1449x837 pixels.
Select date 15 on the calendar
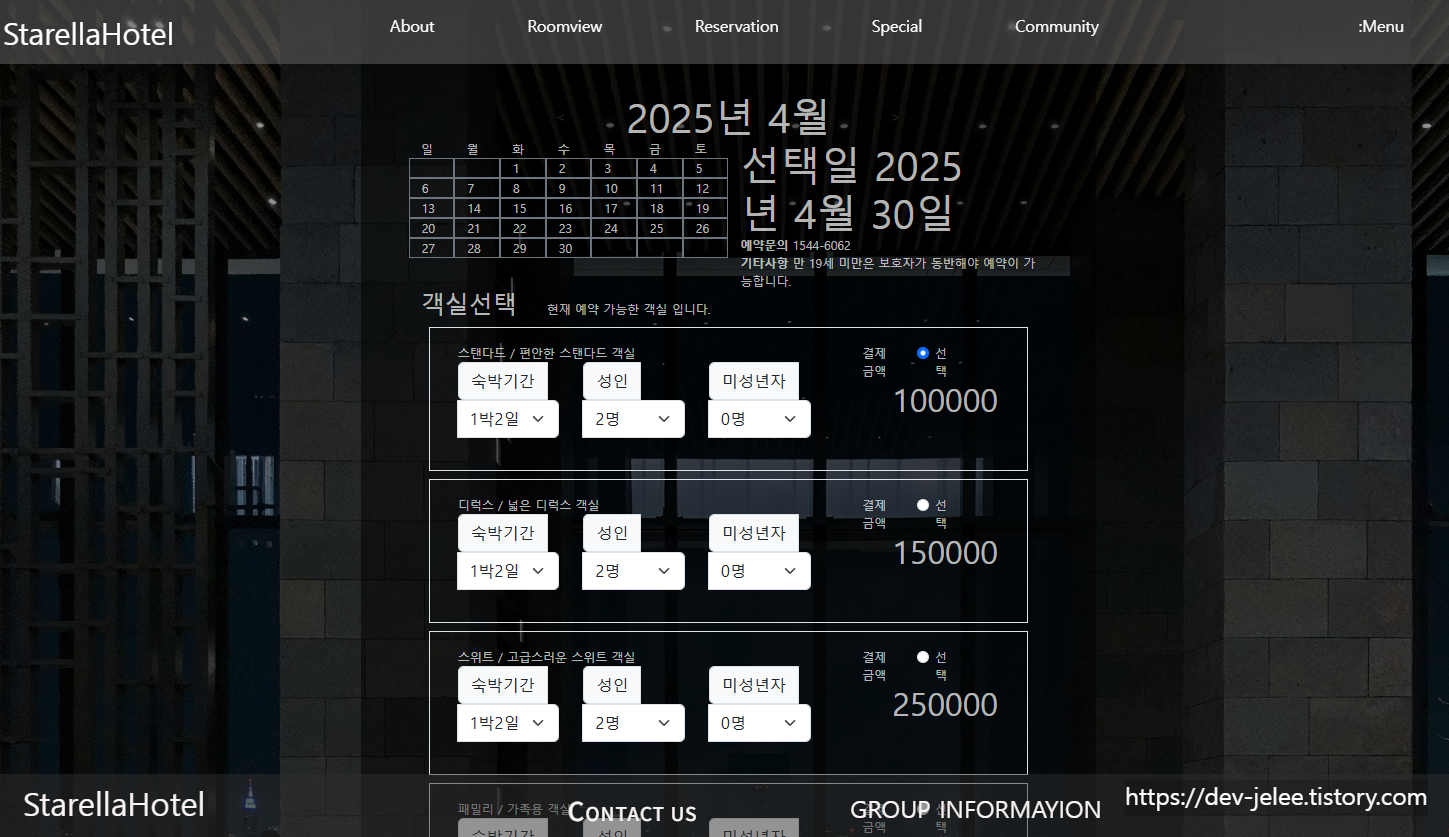tap(523, 209)
